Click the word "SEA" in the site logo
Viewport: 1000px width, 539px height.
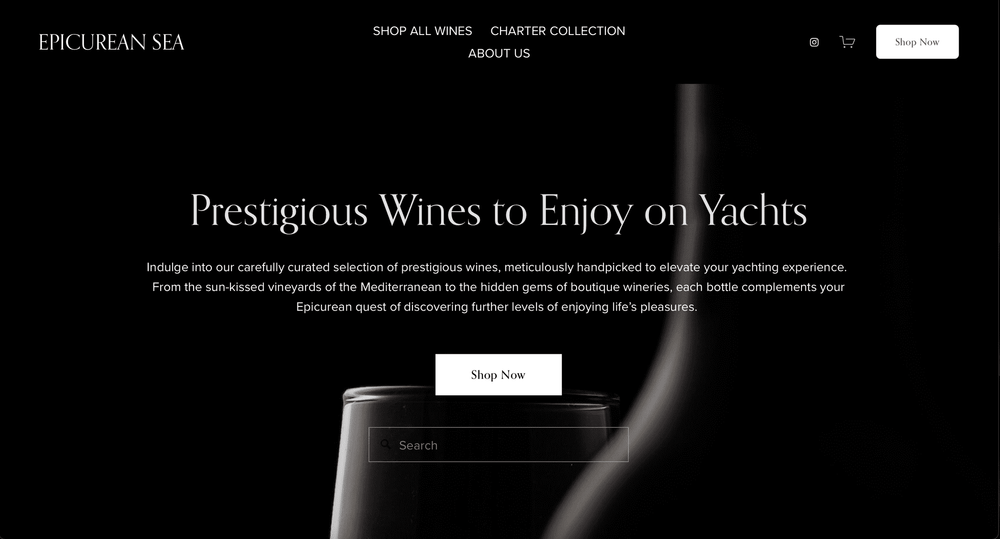[168, 42]
